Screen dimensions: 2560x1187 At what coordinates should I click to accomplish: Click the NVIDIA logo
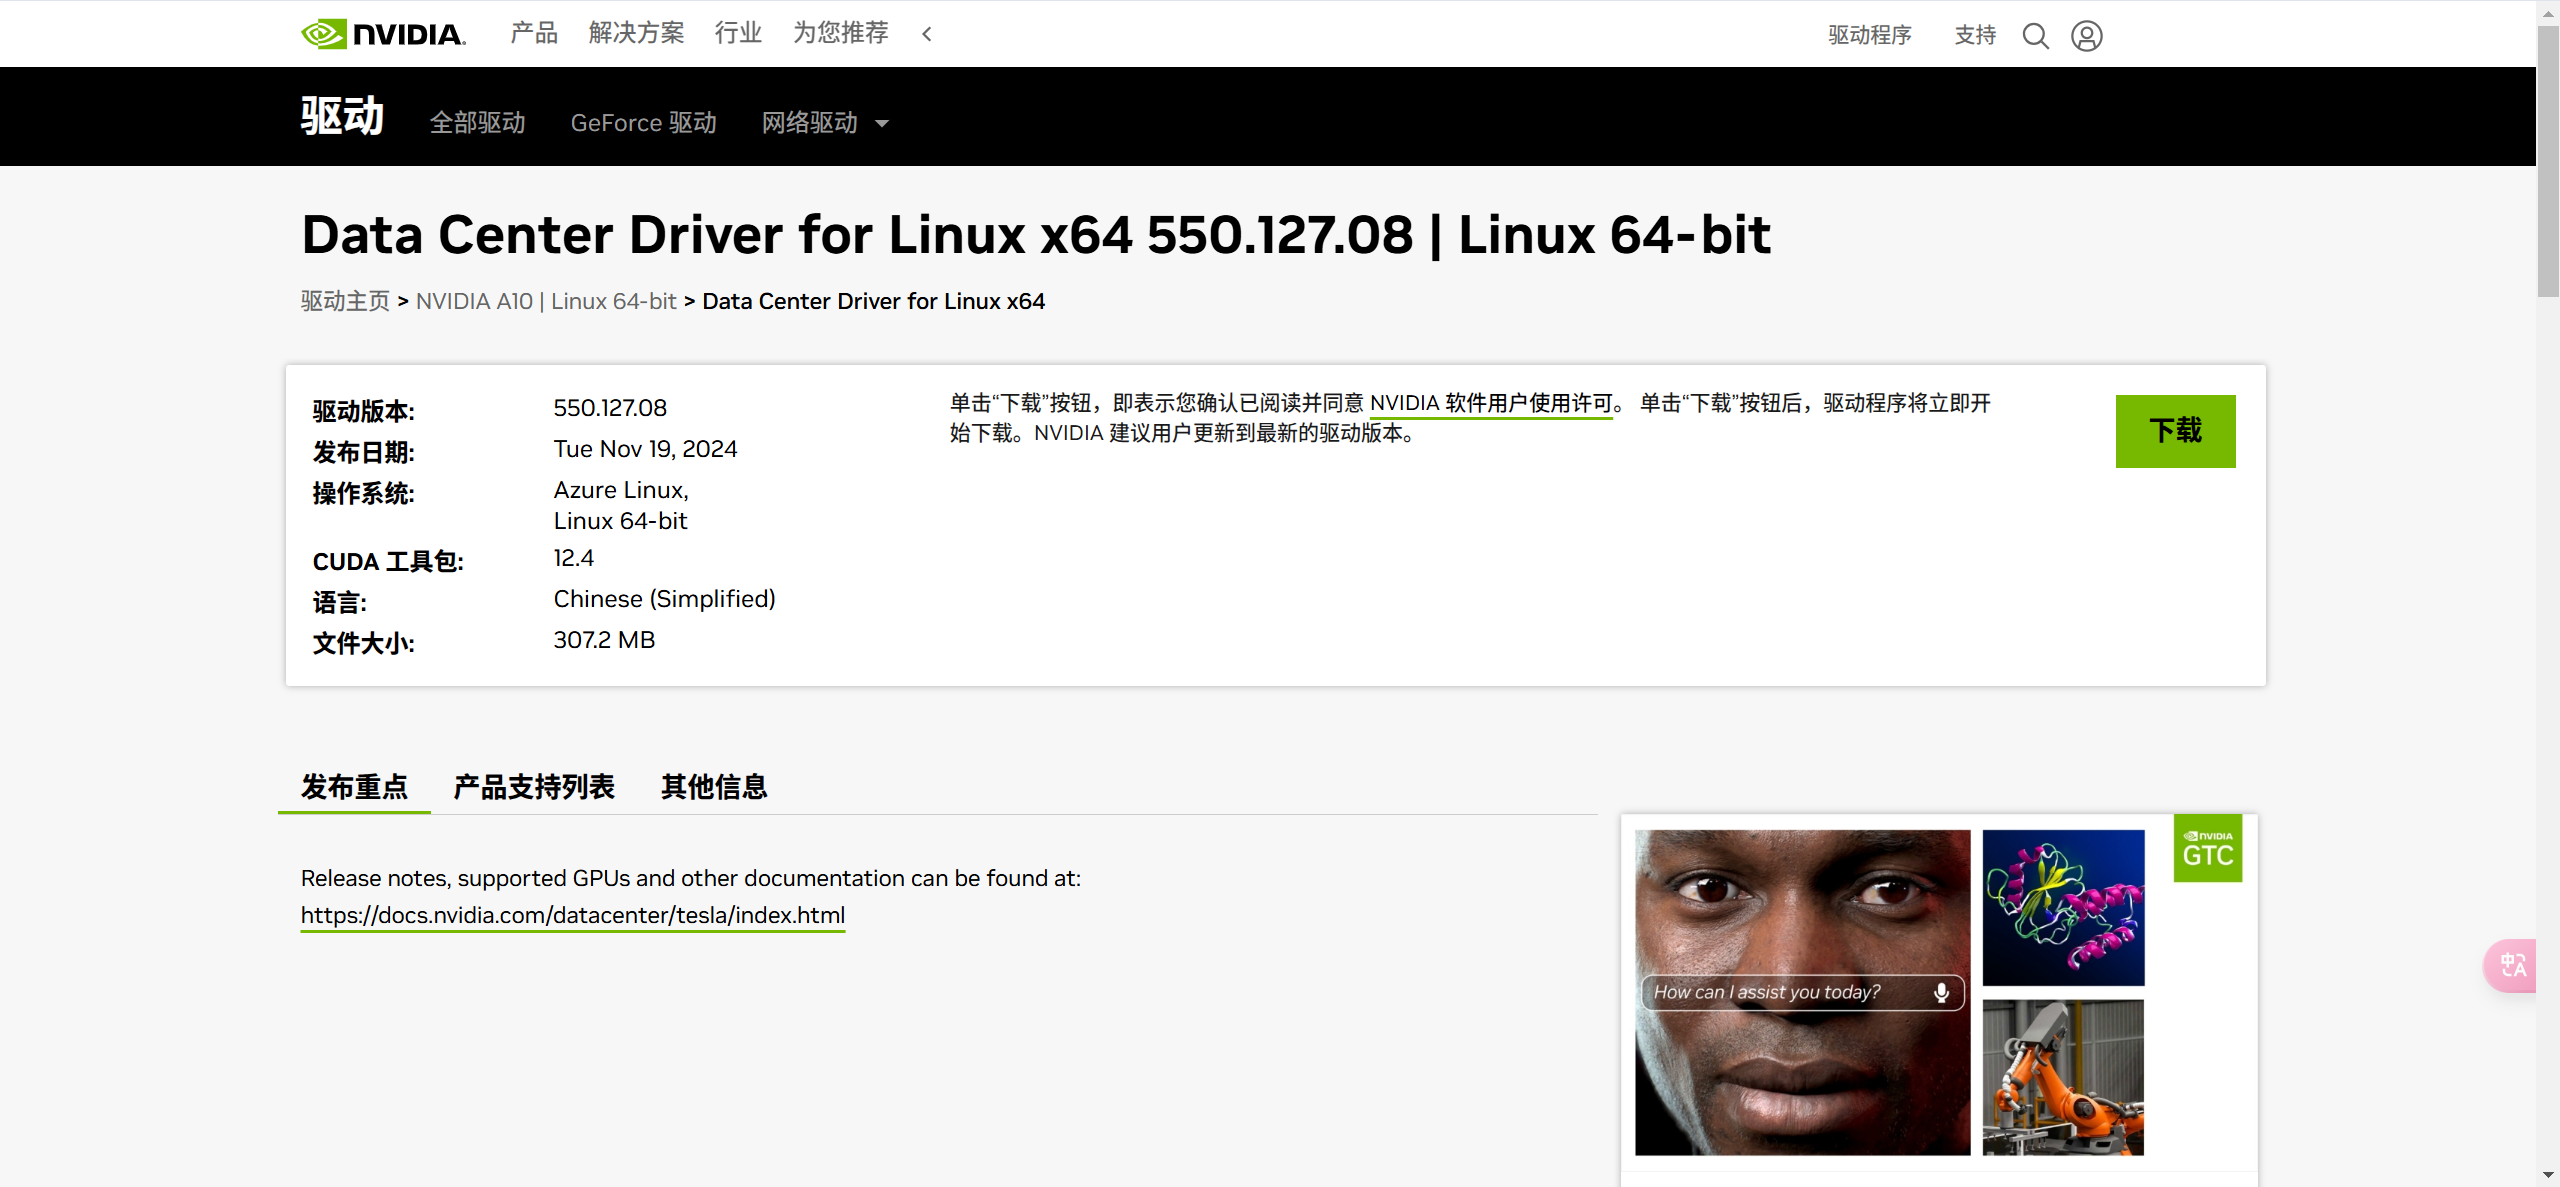point(383,34)
